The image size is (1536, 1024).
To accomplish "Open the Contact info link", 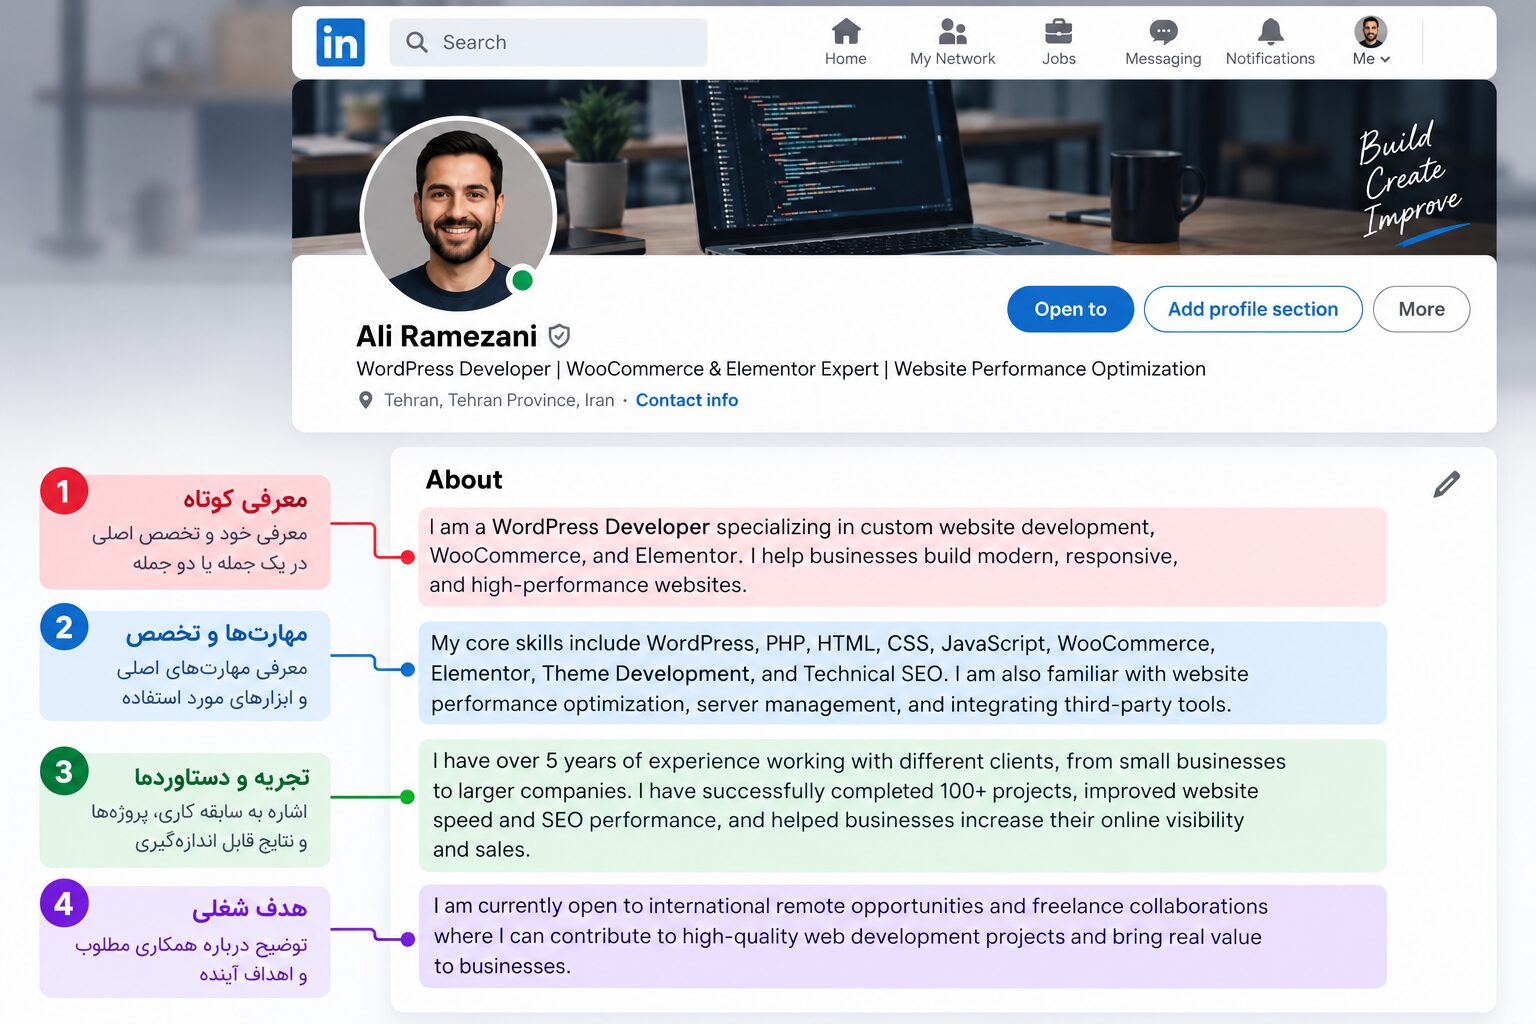I will point(687,400).
